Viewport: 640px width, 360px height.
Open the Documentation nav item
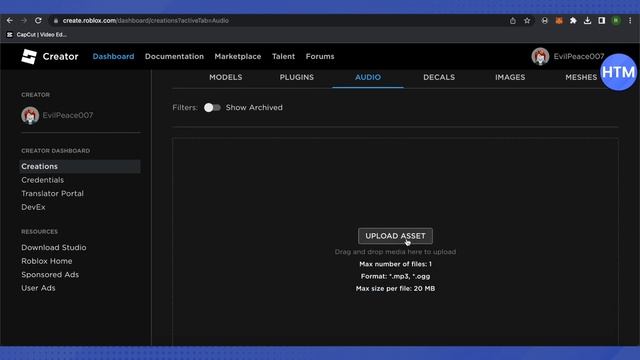coord(174,56)
